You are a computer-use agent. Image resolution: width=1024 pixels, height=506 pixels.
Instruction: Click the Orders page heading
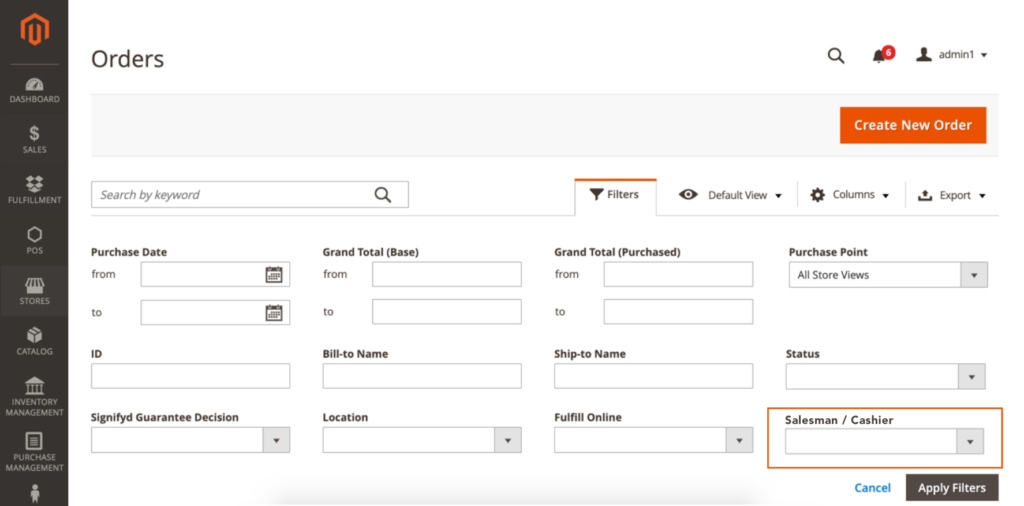pyautogui.click(x=127, y=59)
